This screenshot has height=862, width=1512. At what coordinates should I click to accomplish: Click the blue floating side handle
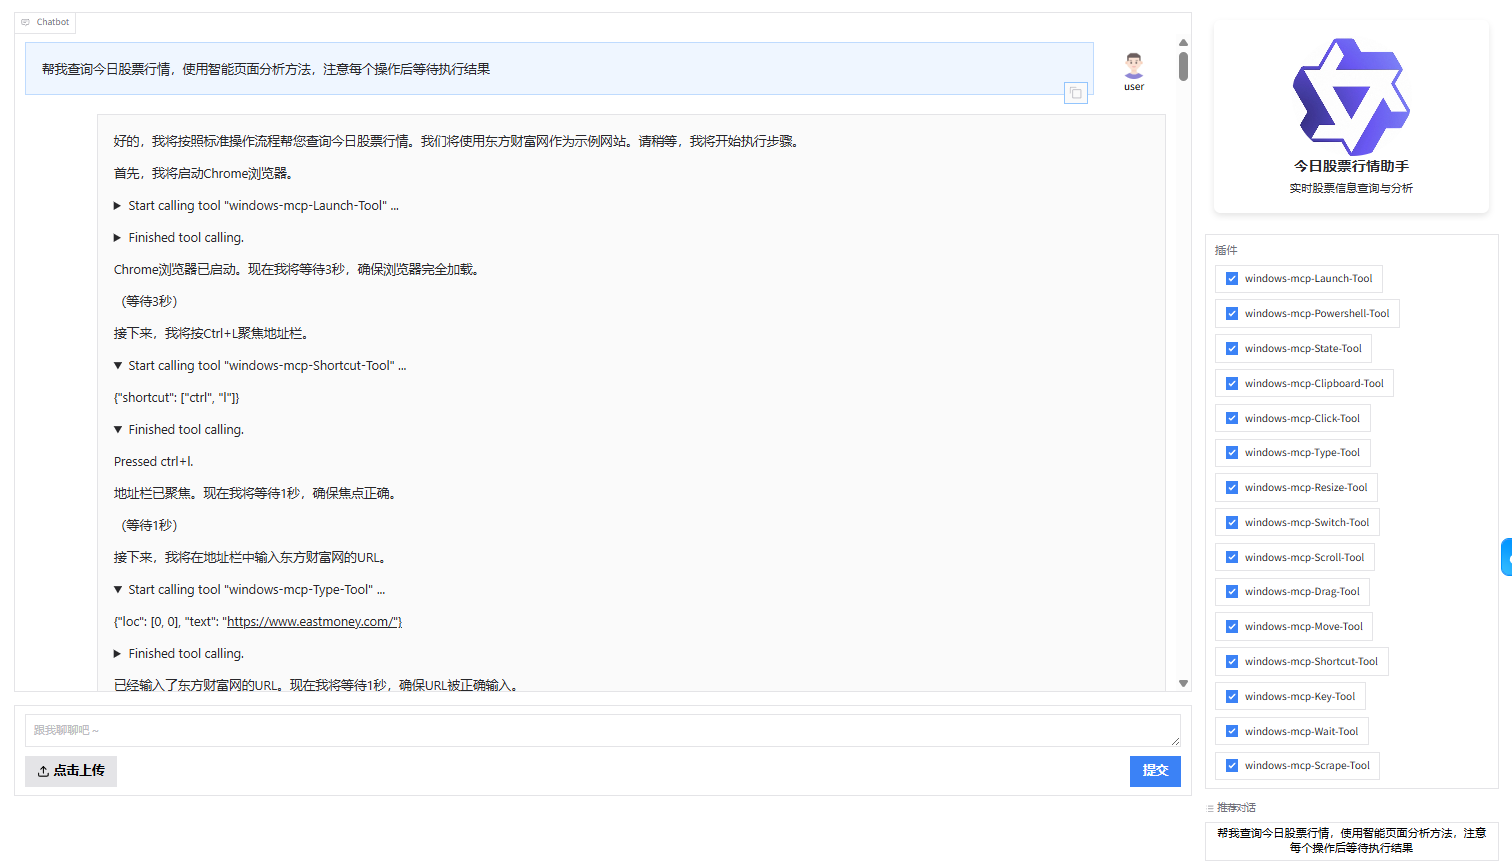(x=1506, y=557)
